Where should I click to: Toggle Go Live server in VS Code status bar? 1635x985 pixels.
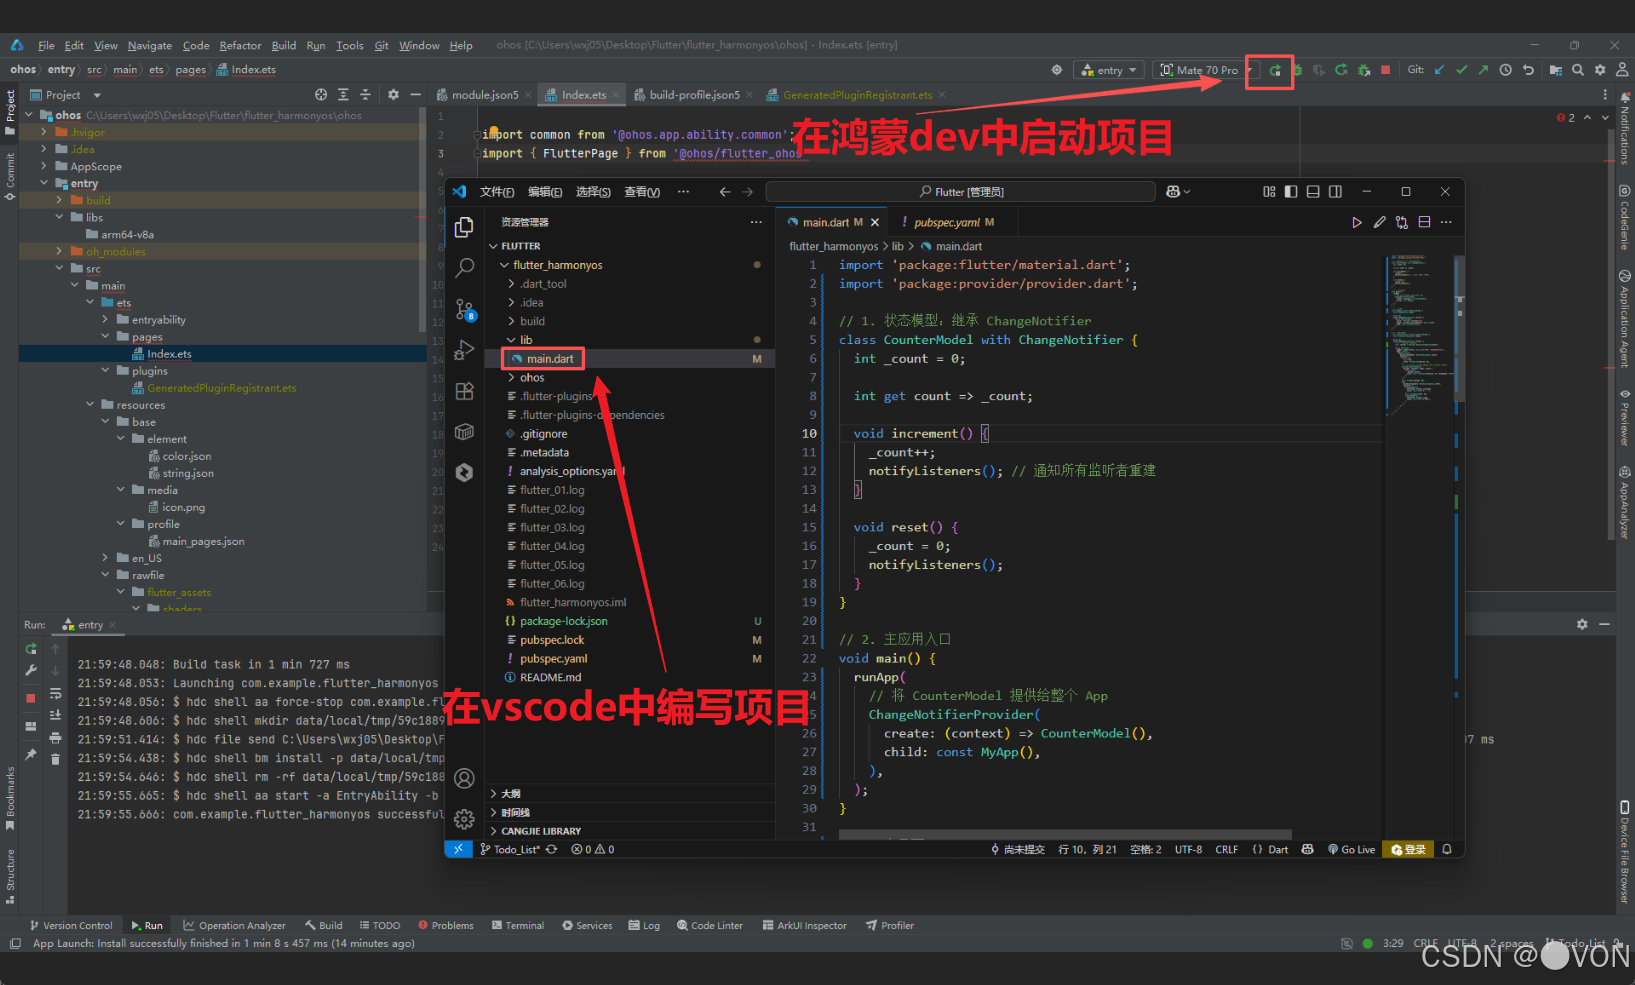pyautogui.click(x=1351, y=849)
